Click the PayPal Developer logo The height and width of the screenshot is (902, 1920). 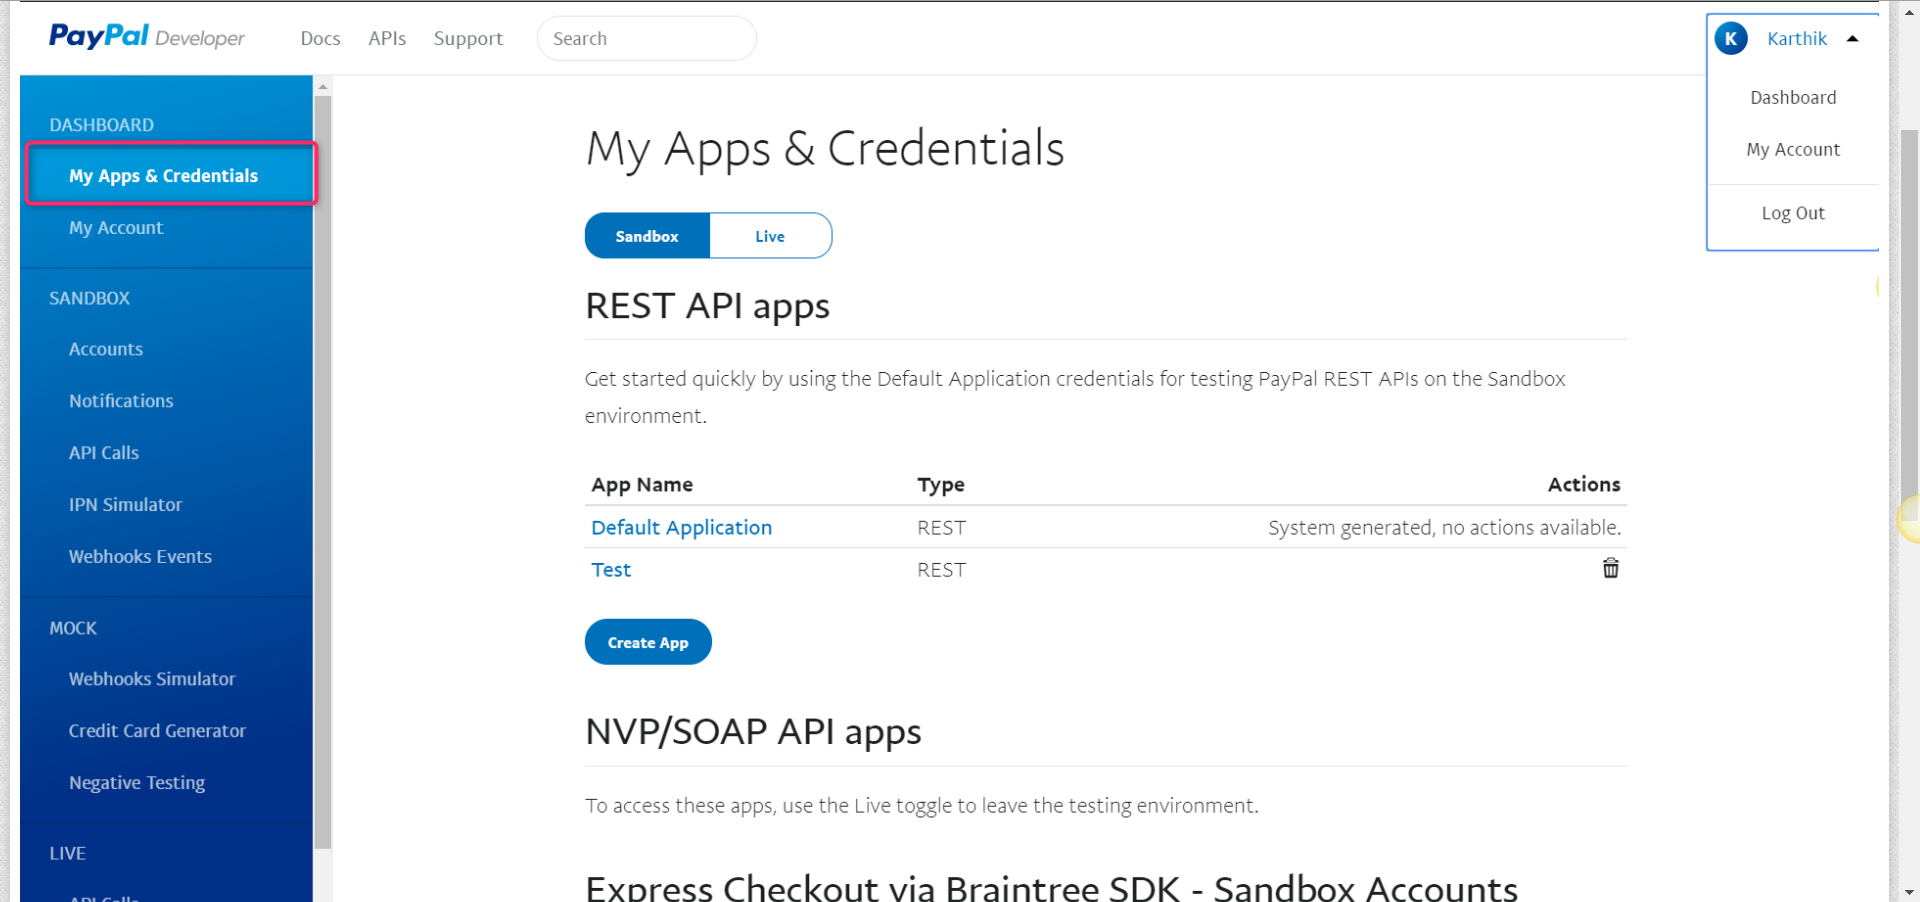click(147, 37)
